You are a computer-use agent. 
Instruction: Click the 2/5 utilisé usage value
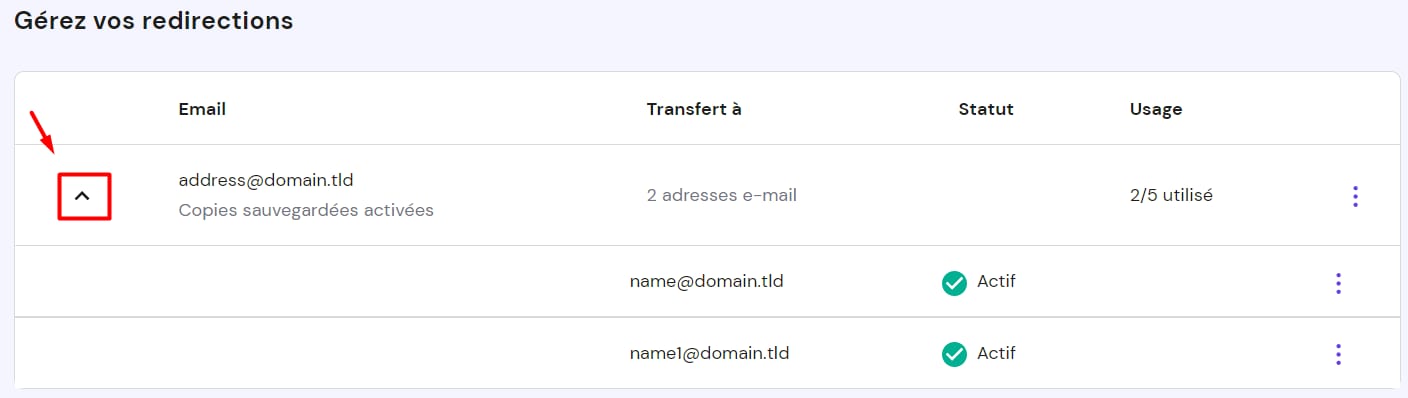(1171, 195)
